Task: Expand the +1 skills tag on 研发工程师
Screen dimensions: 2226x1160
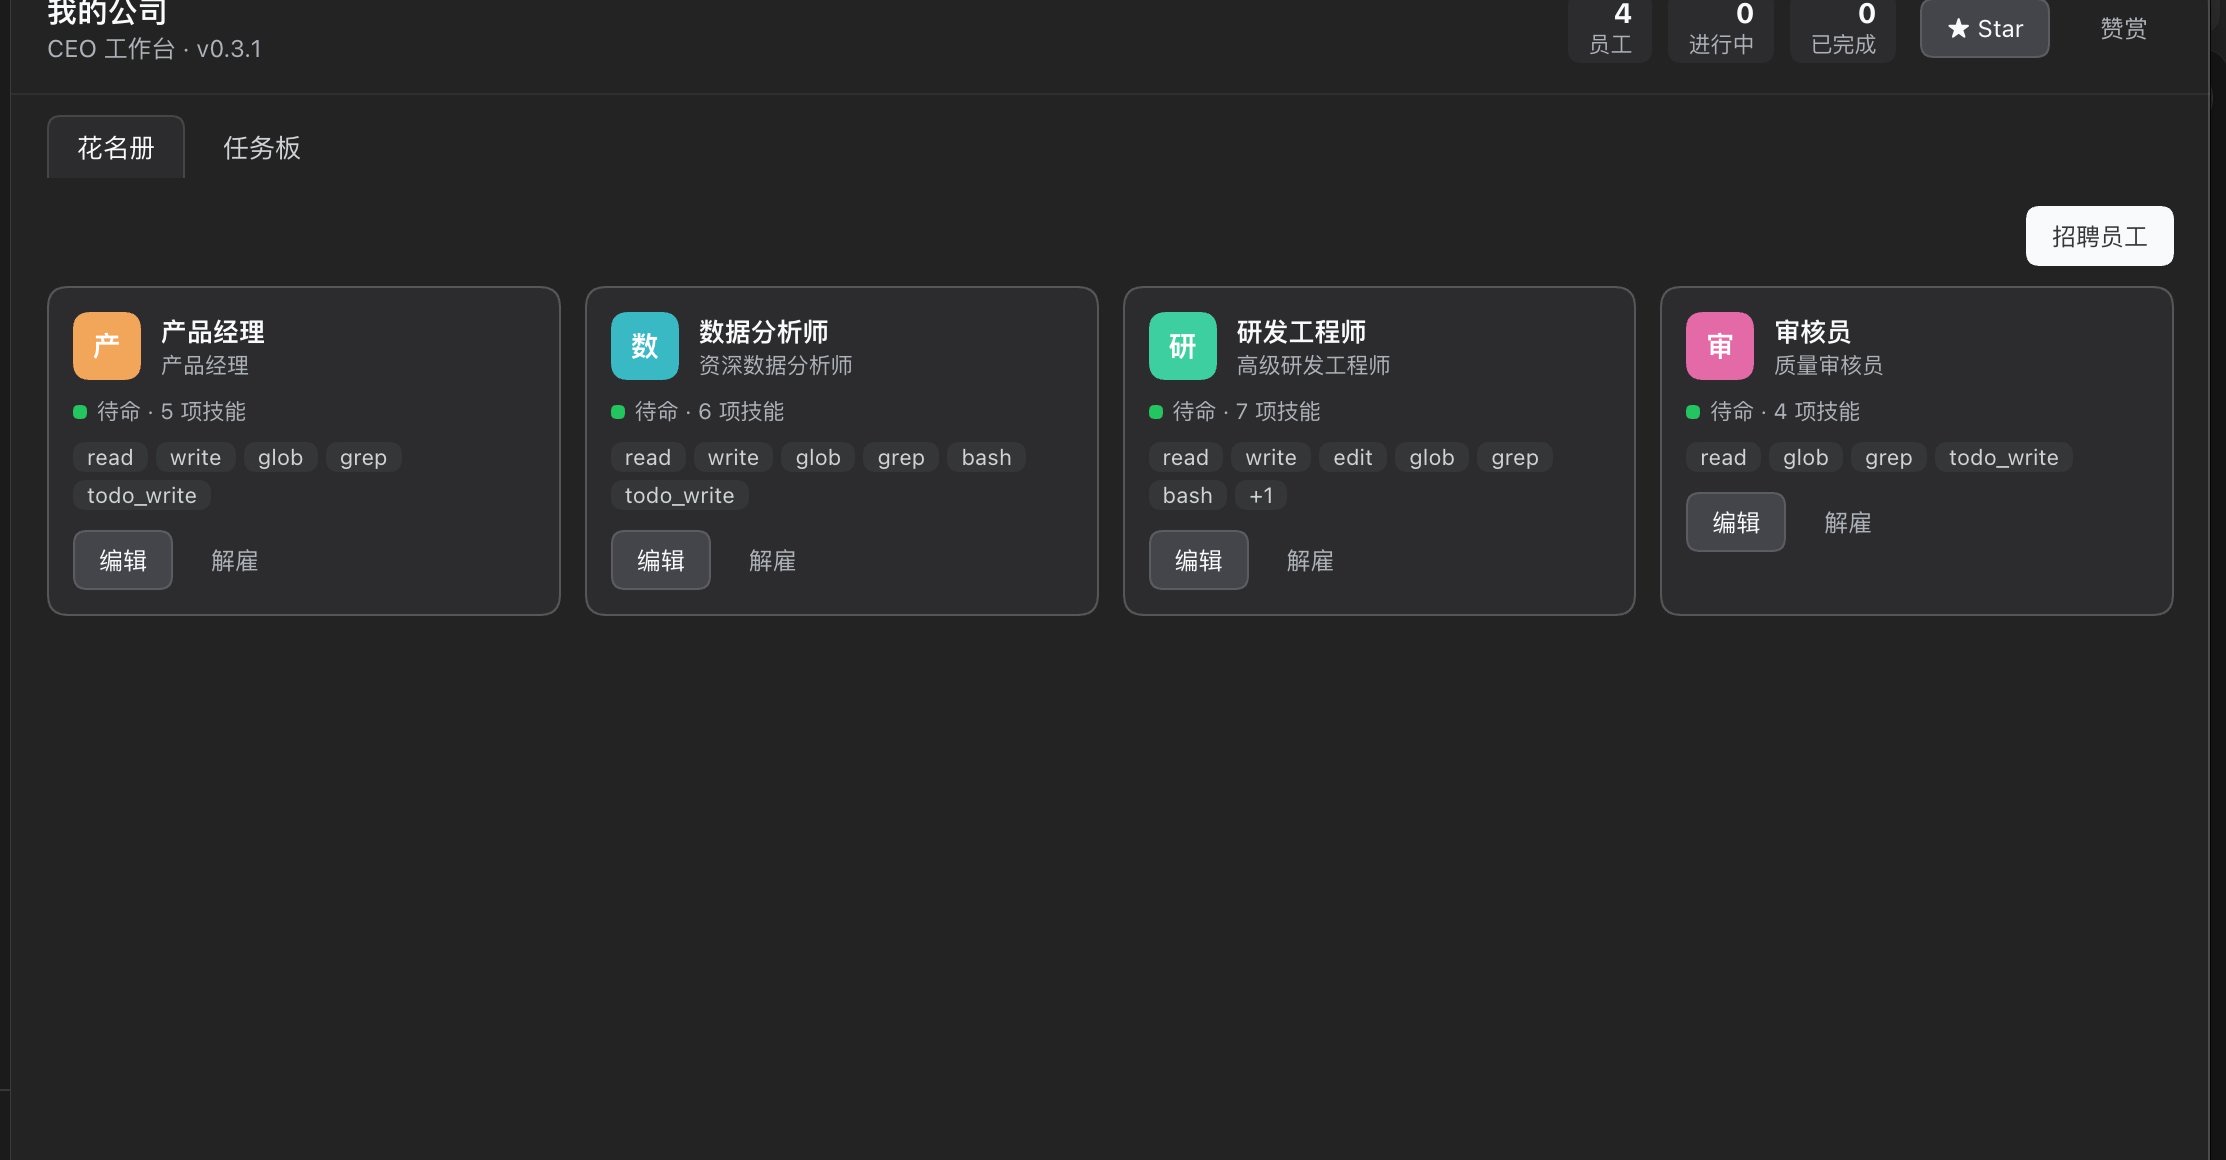Action: point(1261,495)
